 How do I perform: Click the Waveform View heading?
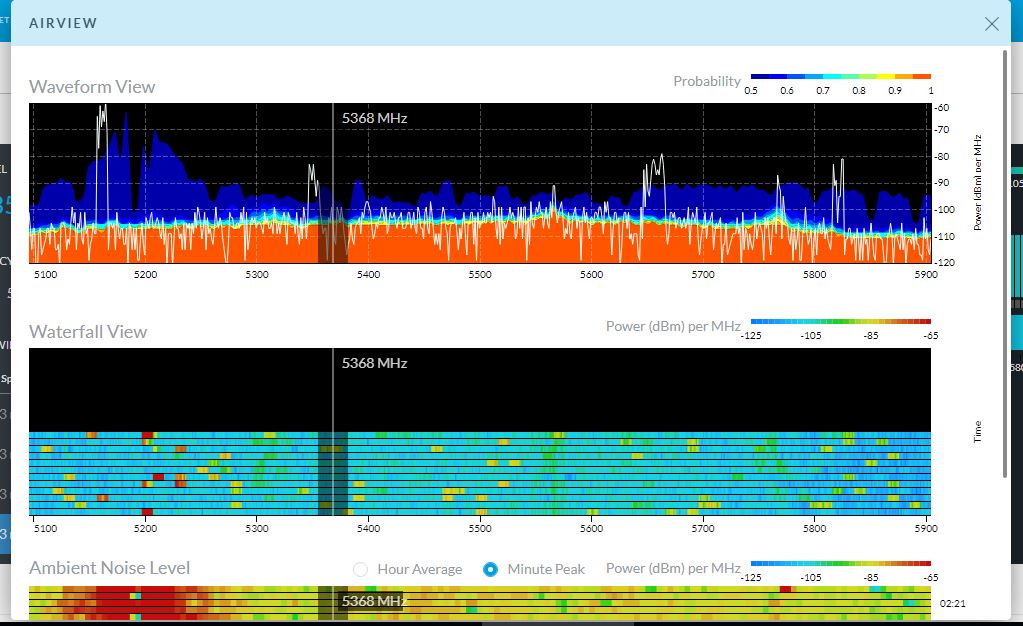pyautogui.click(x=92, y=87)
